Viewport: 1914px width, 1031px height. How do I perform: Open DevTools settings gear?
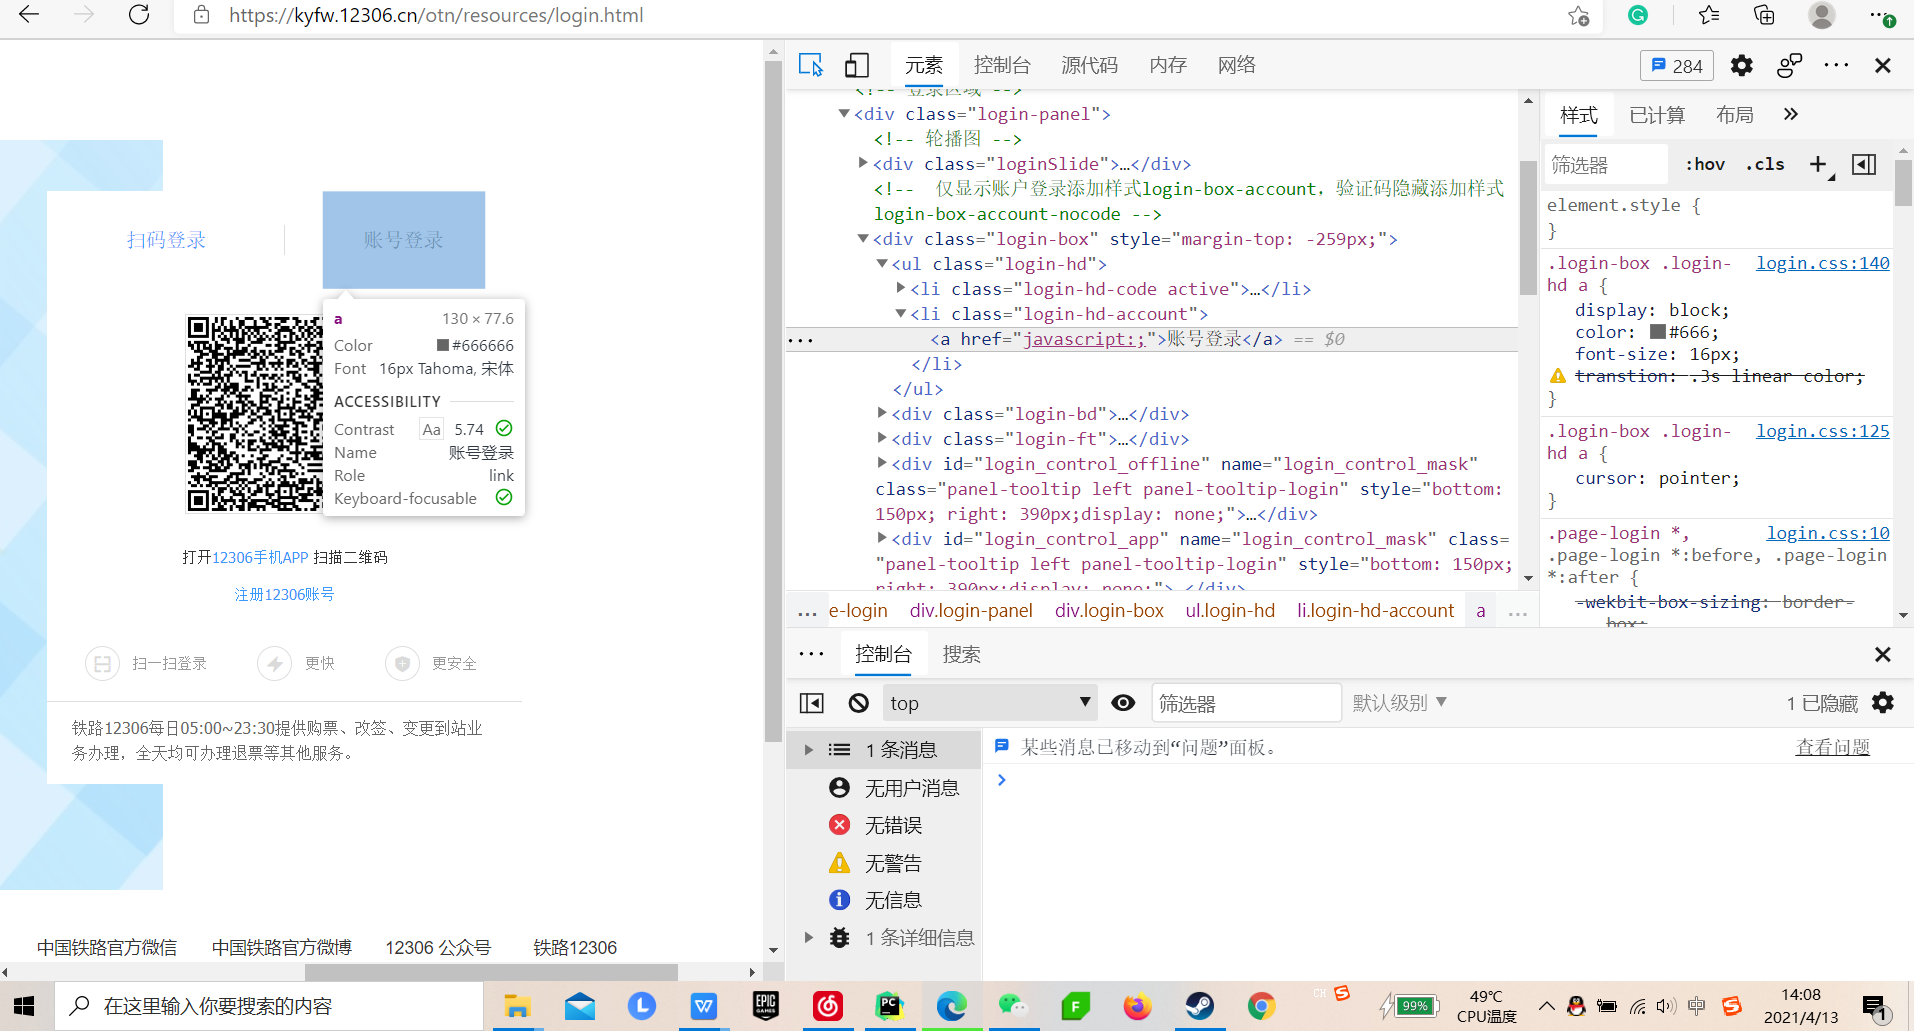click(x=1741, y=64)
